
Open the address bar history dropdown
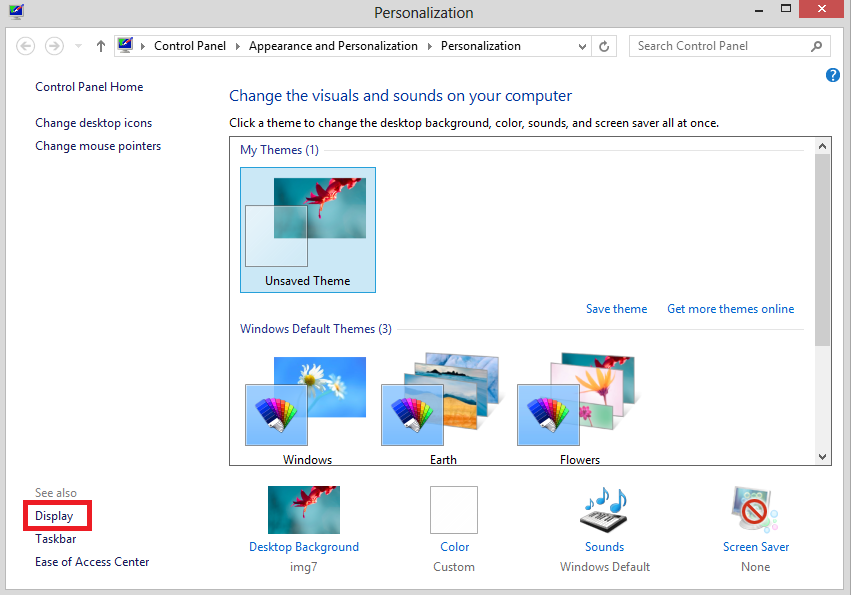click(582, 47)
